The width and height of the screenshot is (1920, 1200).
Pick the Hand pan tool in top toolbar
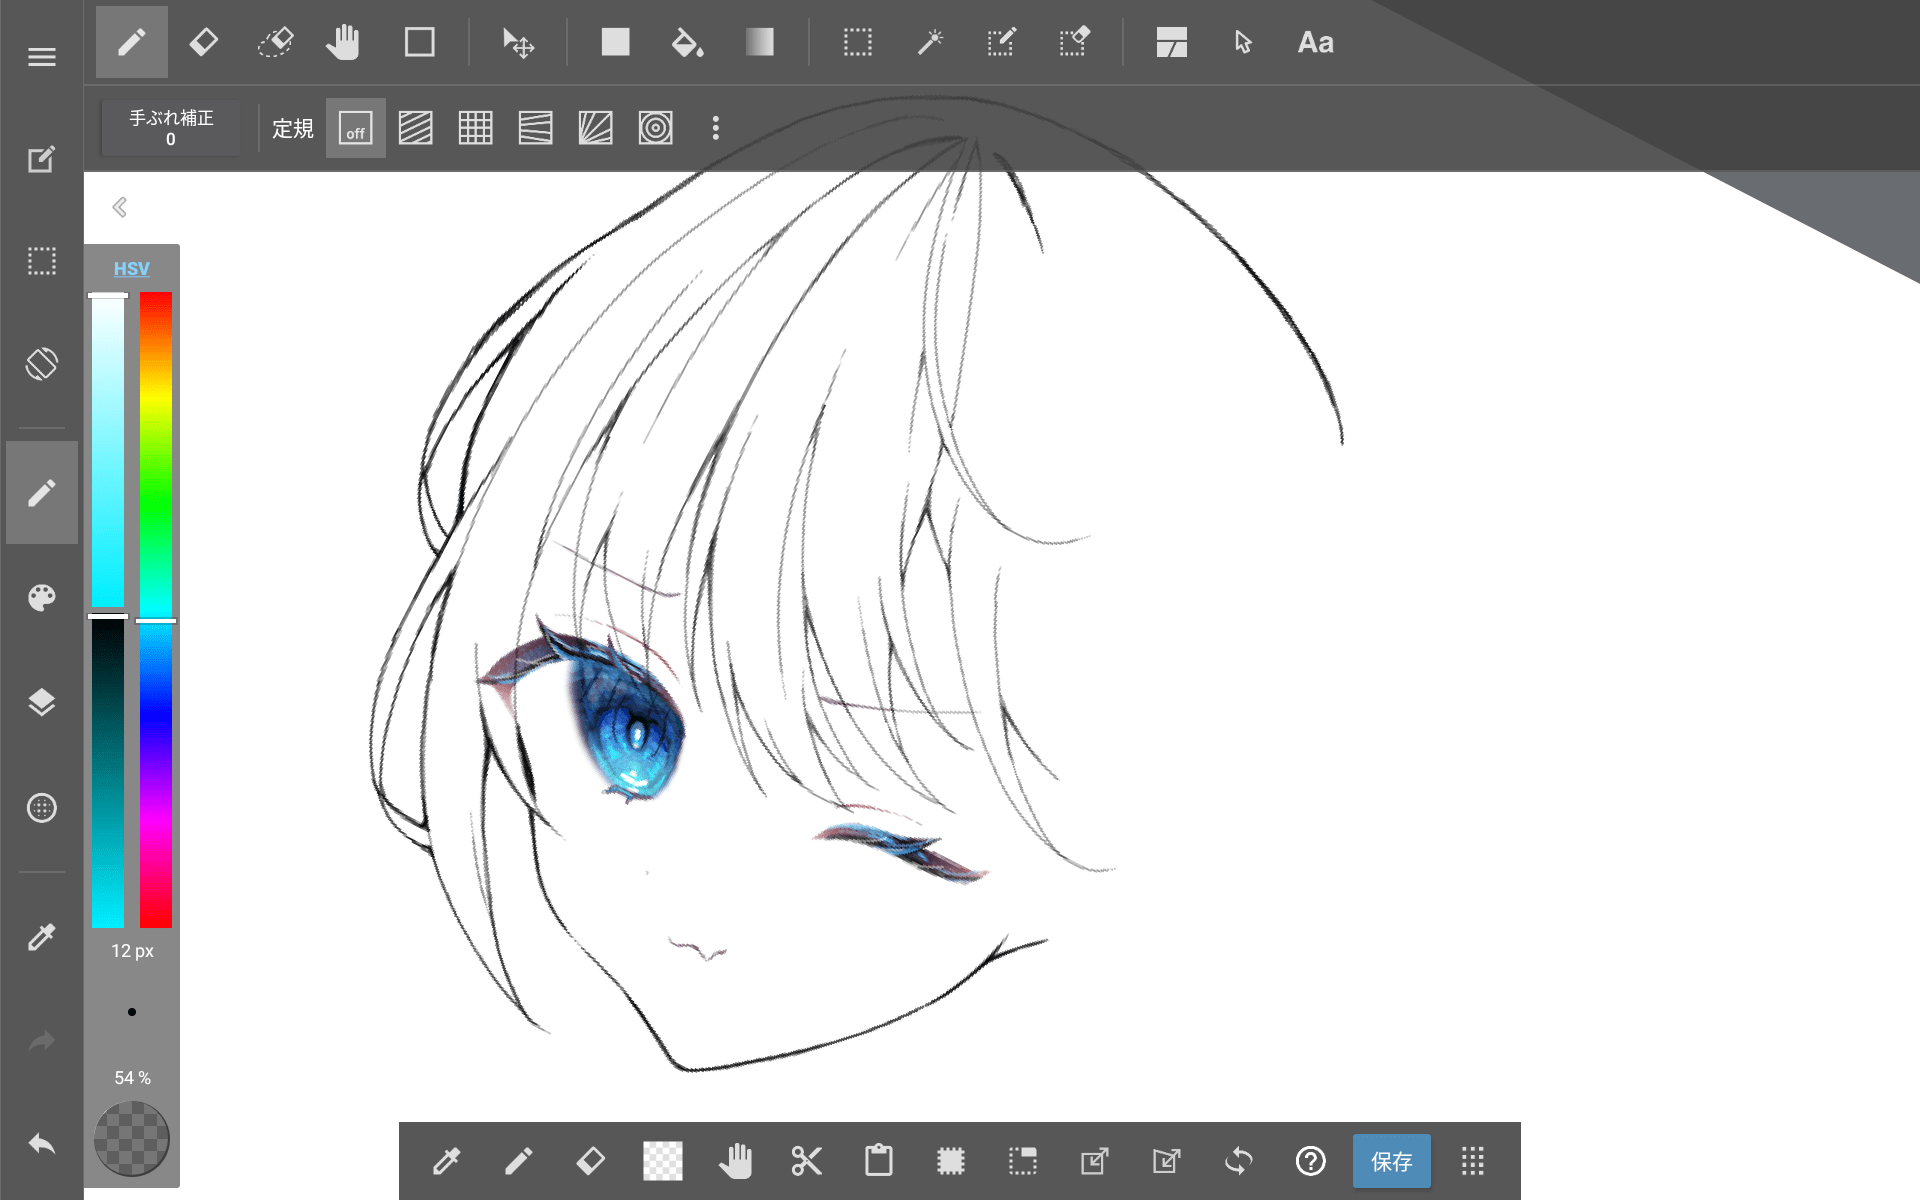point(343,43)
